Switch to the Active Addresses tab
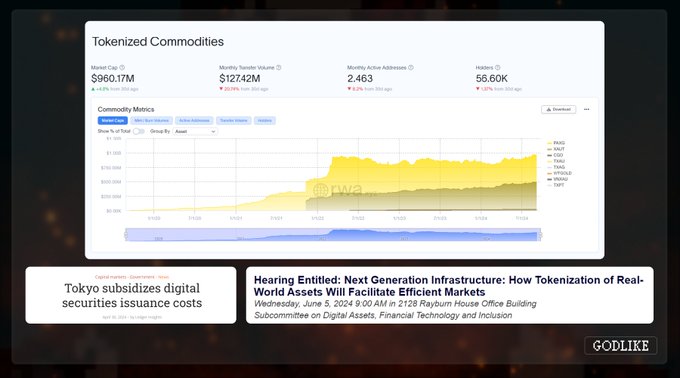 [194, 121]
